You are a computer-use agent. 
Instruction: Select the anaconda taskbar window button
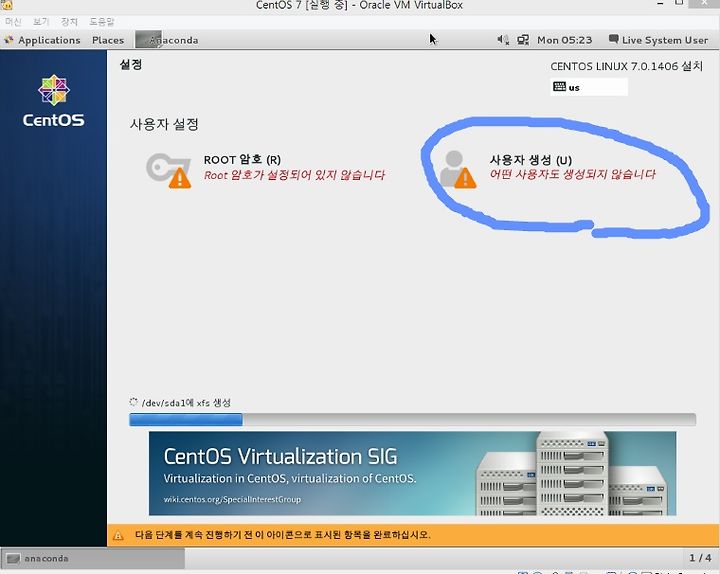93,558
